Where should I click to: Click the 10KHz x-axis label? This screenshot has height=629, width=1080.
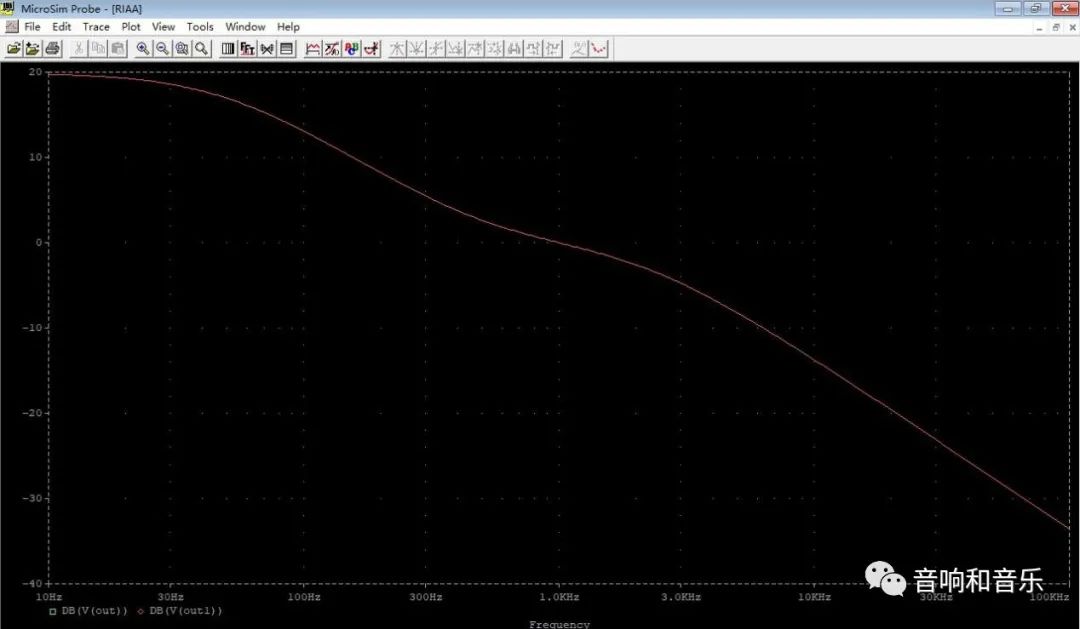click(814, 597)
